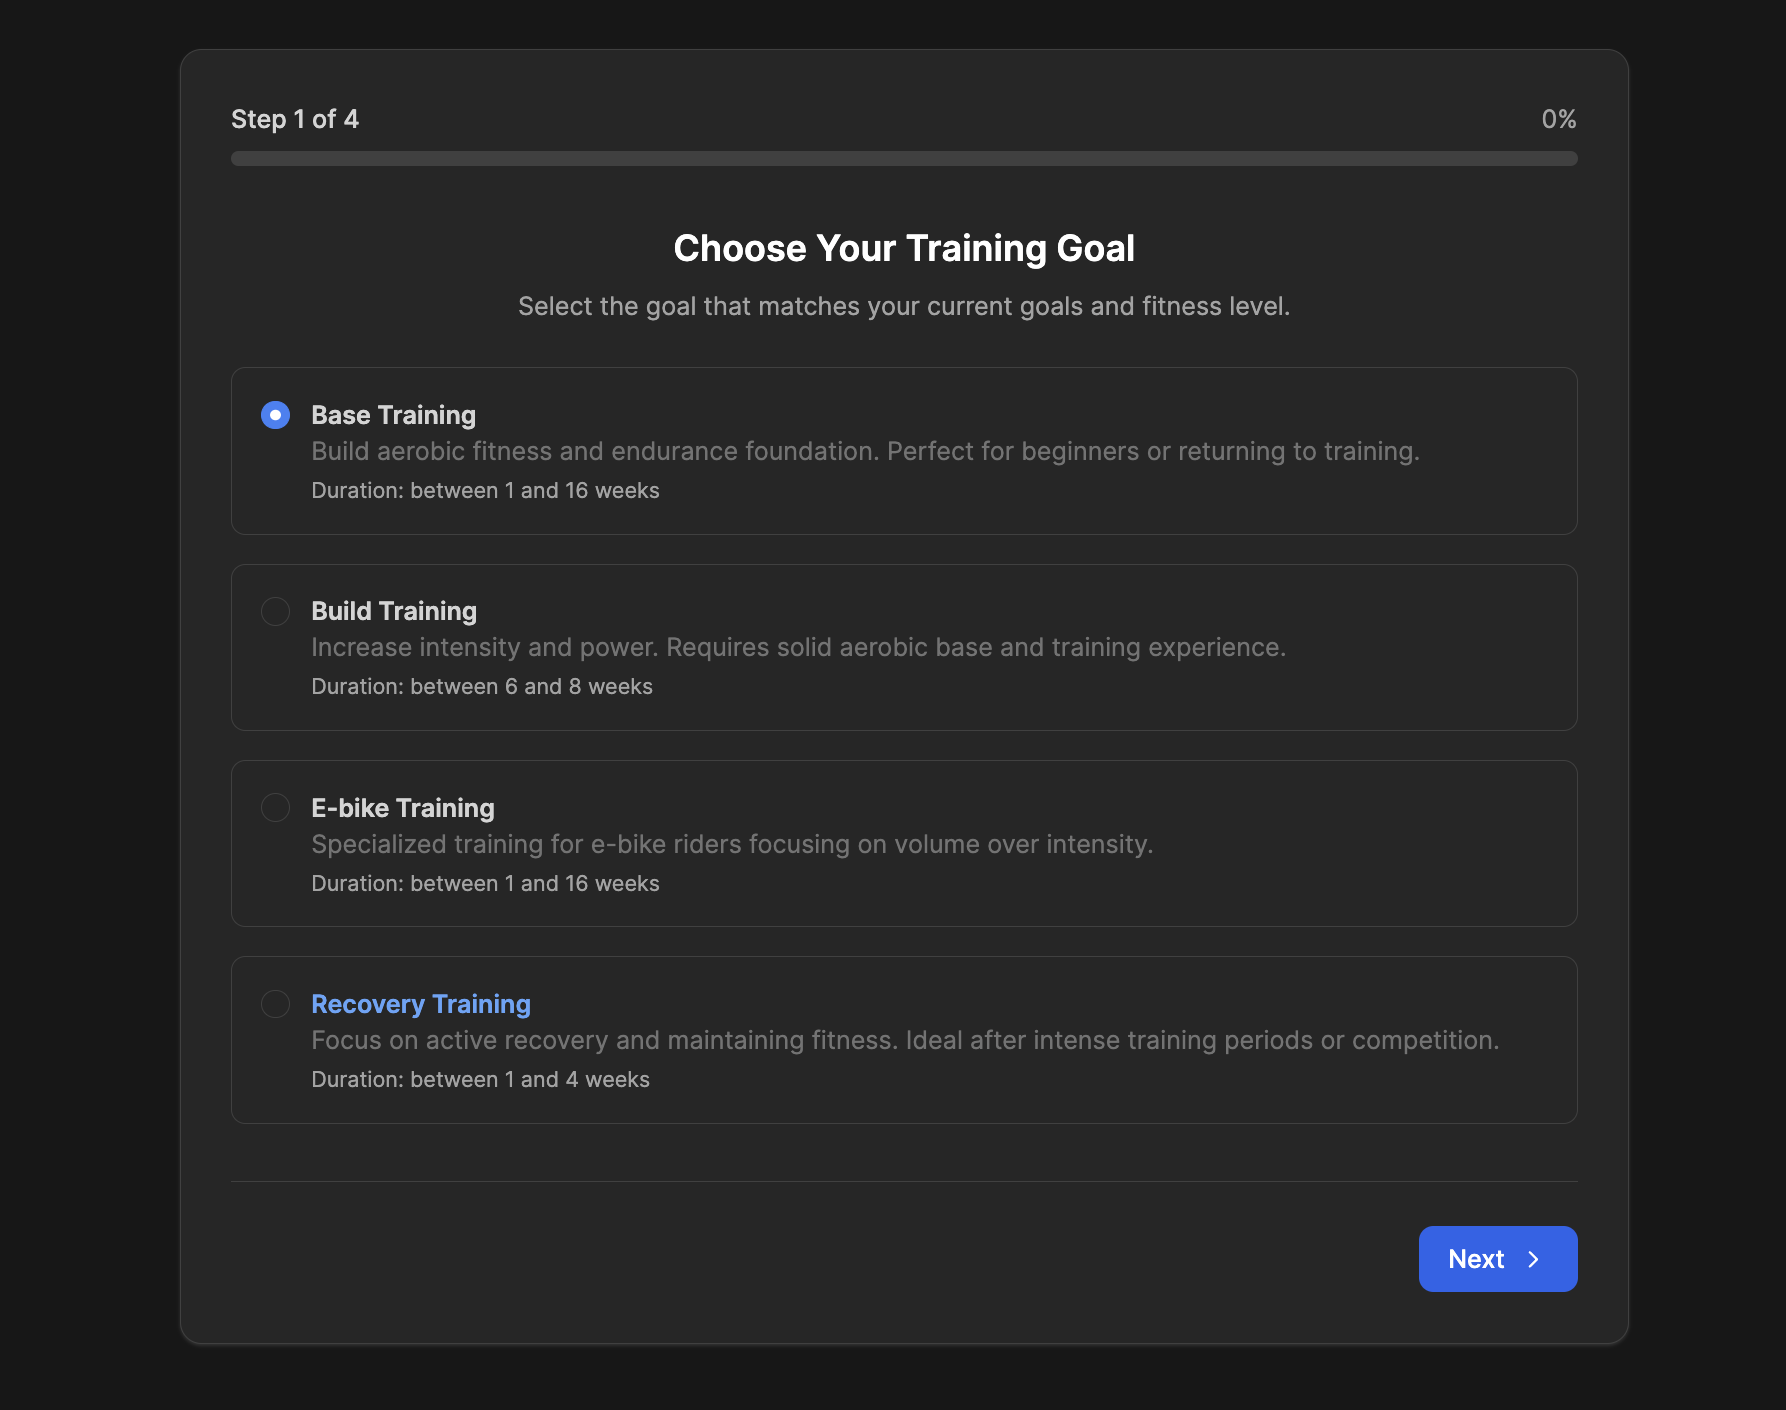Viewport: 1786px width, 1410px height.
Task: Select the E-bike Training radio button
Action: tap(275, 807)
